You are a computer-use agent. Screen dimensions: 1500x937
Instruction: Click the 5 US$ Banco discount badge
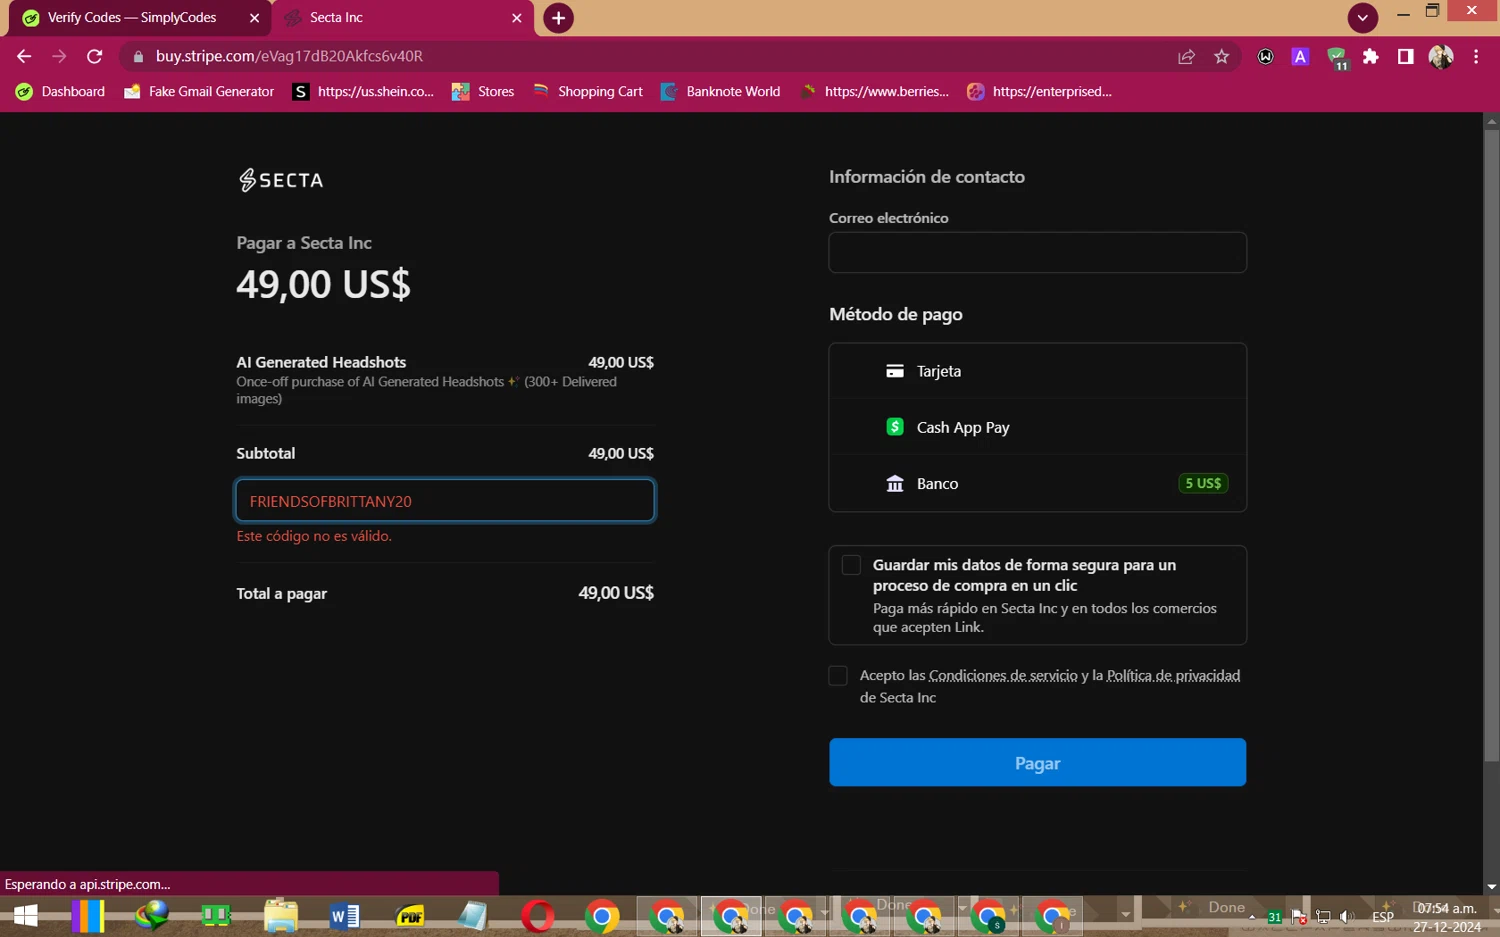click(1203, 483)
